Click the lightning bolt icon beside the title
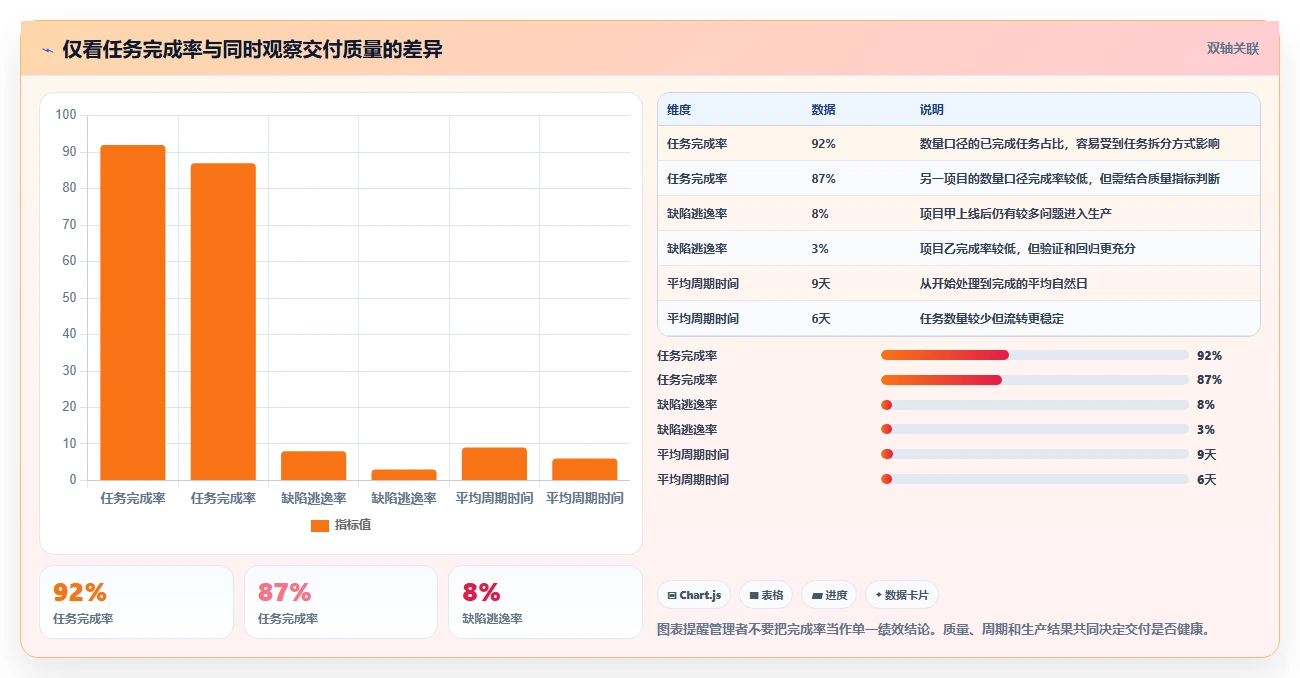 pyautogui.click(x=47, y=50)
